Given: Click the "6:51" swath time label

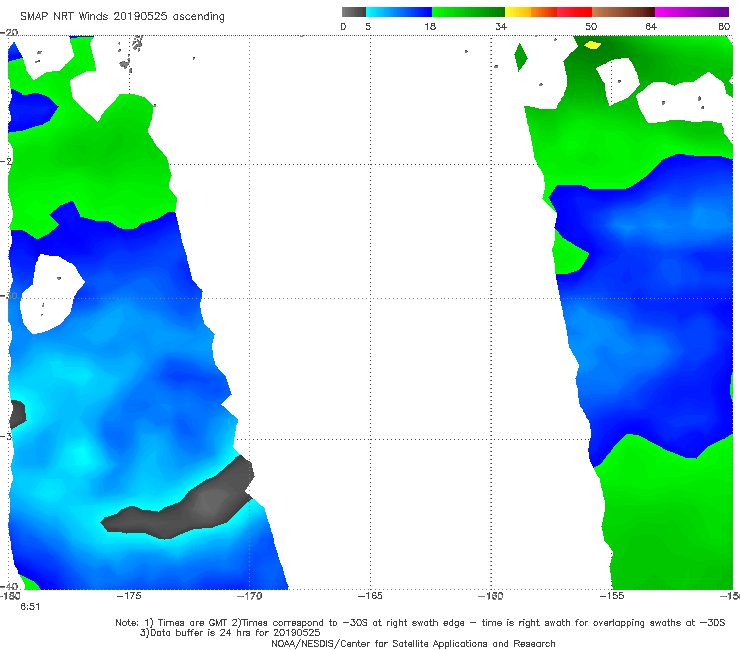Looking at the screenshot, I should point(30,607).
